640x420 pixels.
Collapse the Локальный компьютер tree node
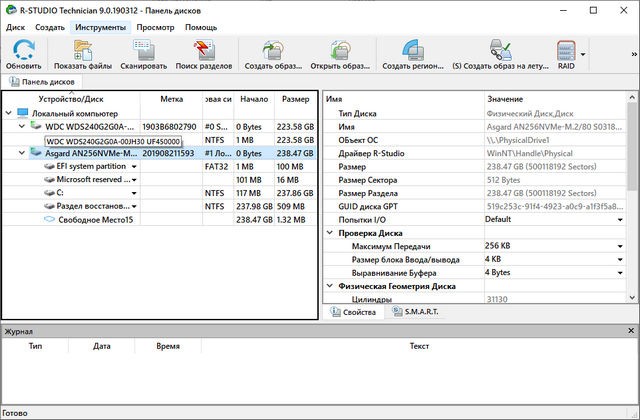pos(9,114)
